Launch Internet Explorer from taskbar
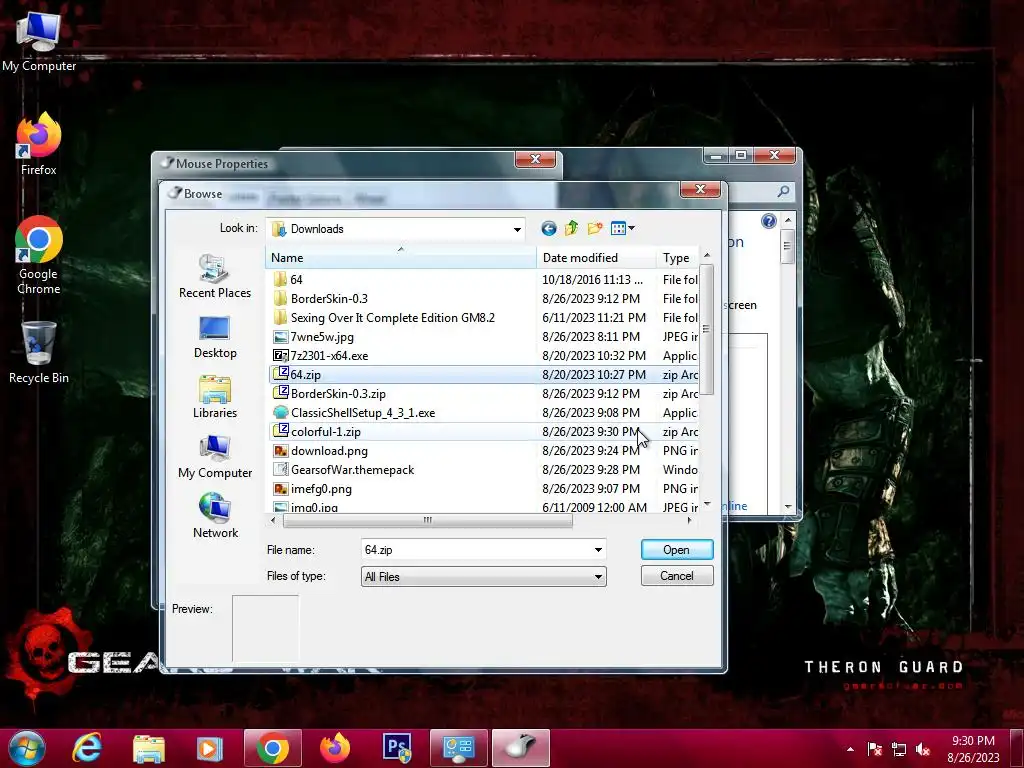This screenshot has width=1024, height=768. [x=87, y=748]
